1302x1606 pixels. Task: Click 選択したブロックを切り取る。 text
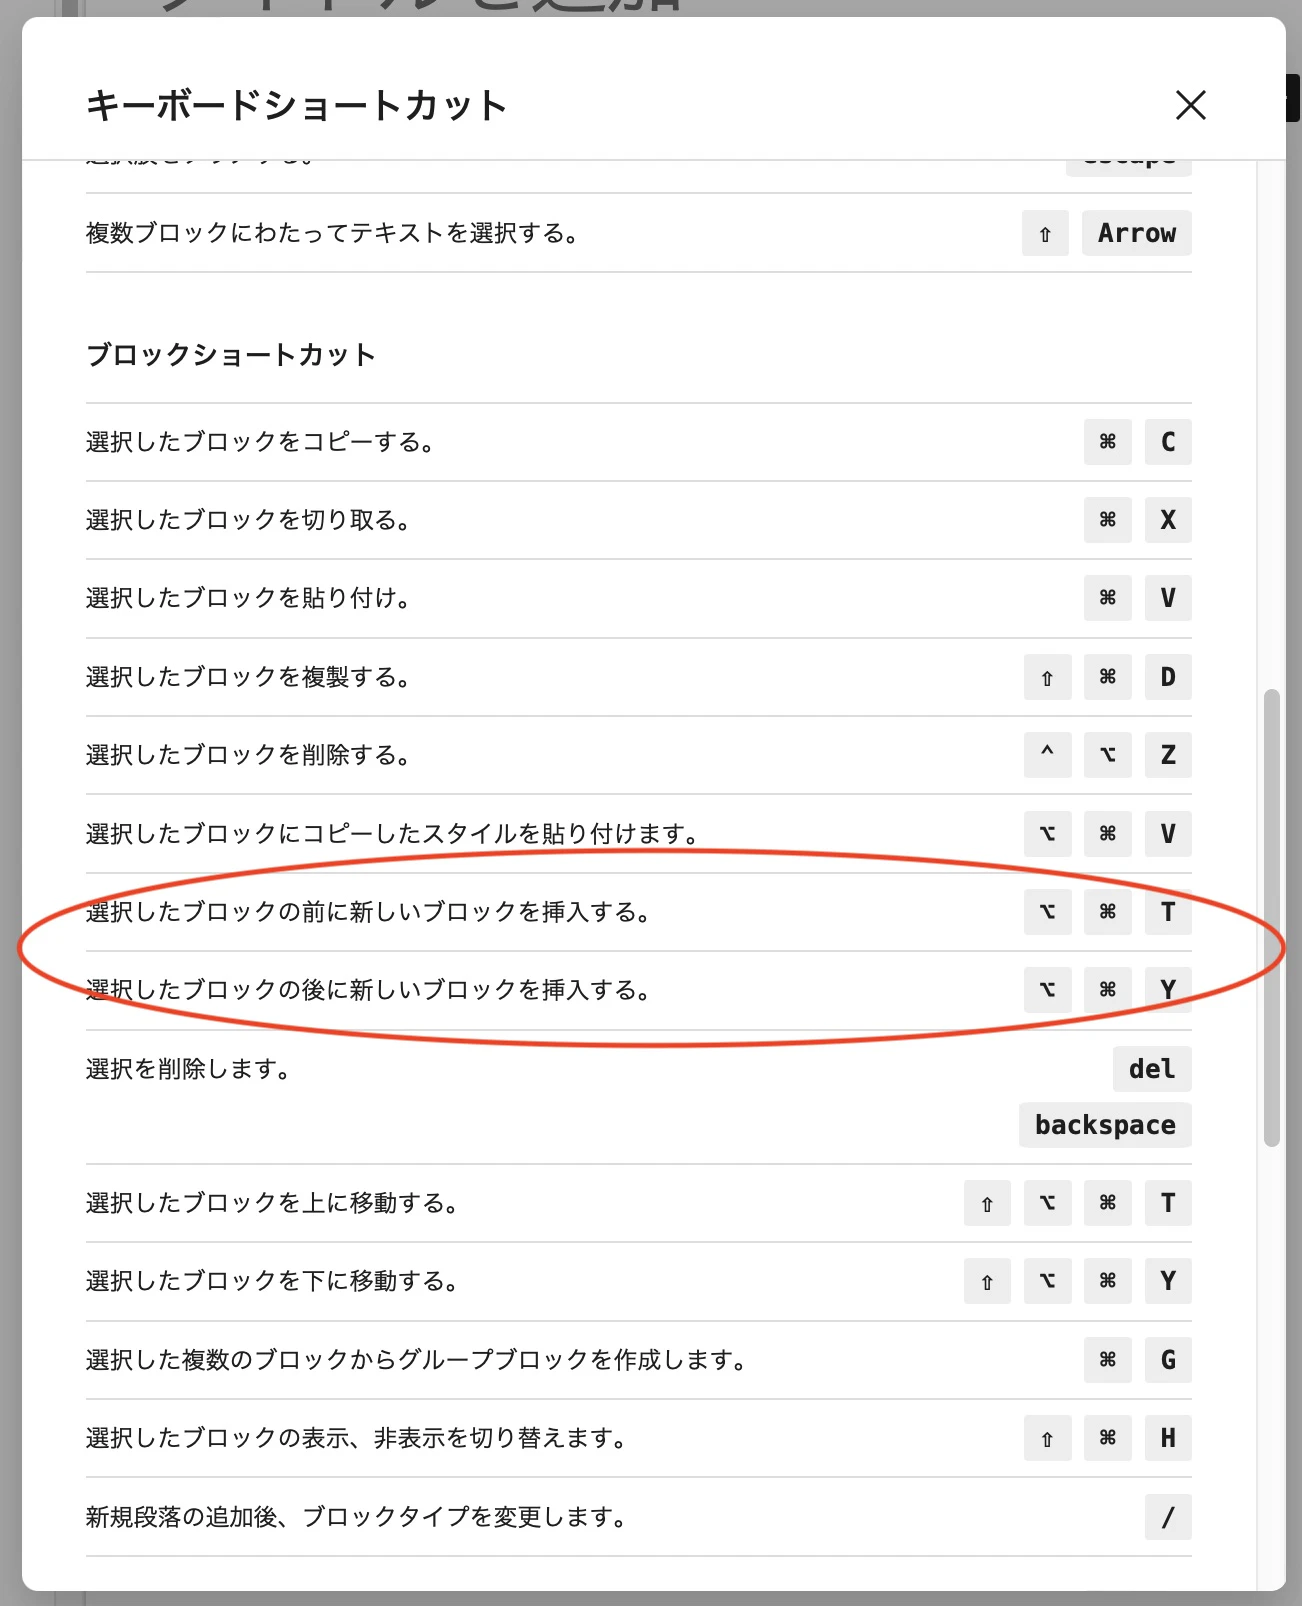249,520
